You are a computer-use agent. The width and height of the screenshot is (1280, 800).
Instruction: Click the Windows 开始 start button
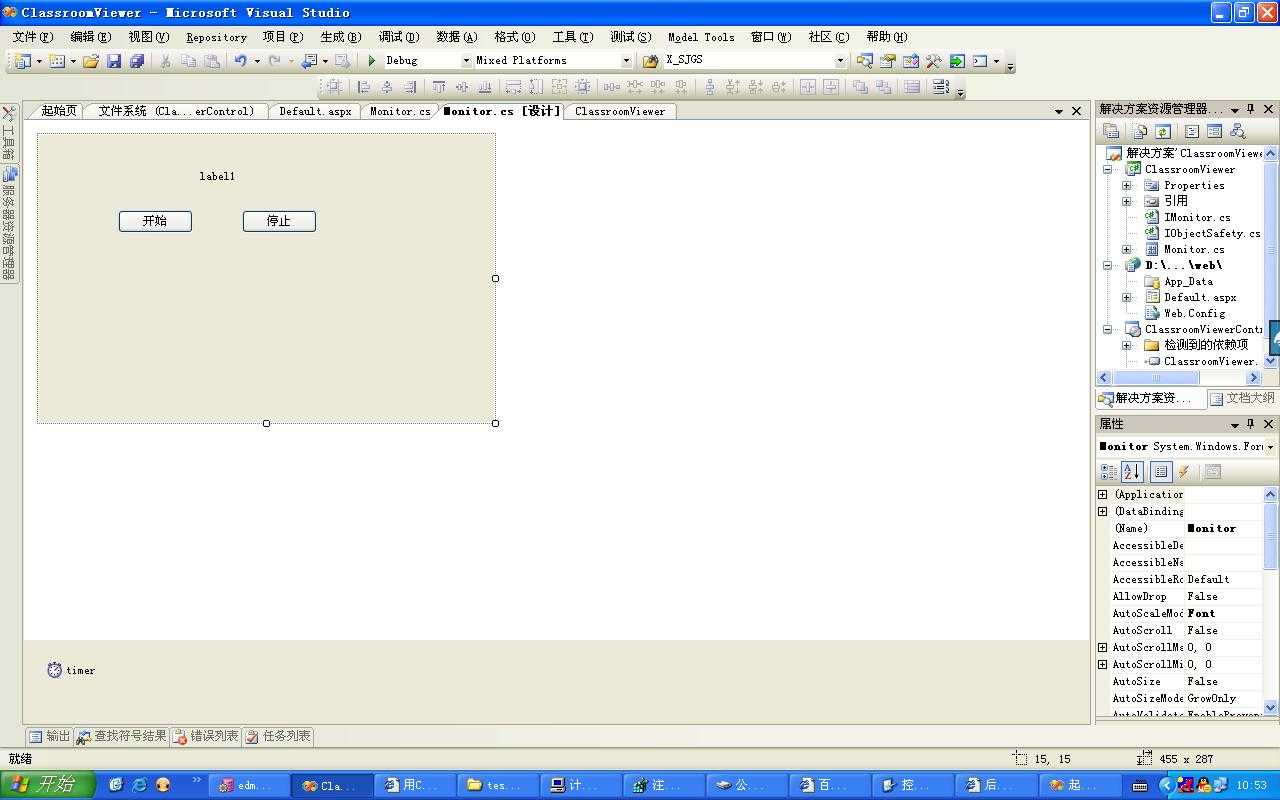click(47, 785)
